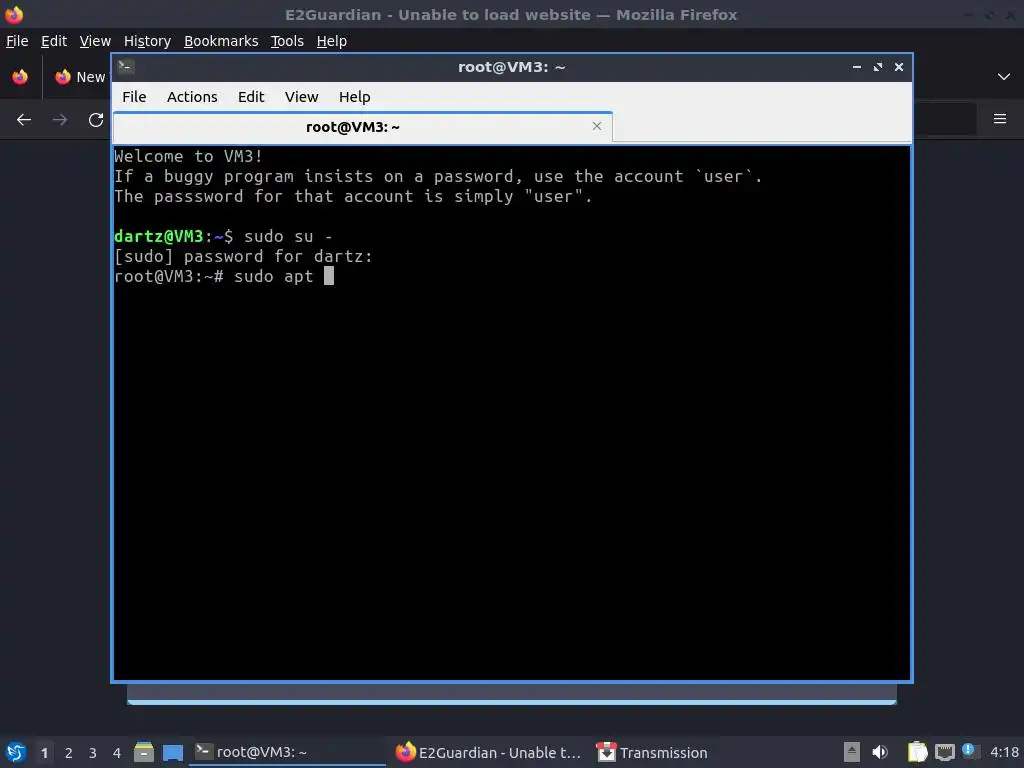Image resolution: width=1024 pixels, height=768 pixels.
Task: Open Firefox View menu
Action: (95, 41)
